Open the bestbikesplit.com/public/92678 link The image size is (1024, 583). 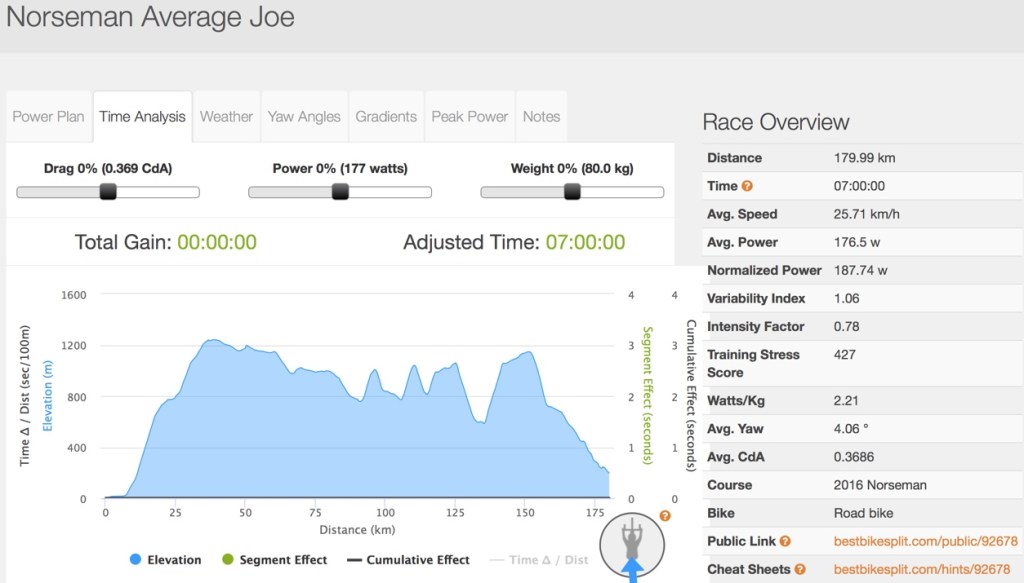pyautogui.click(x=925, y=541)
